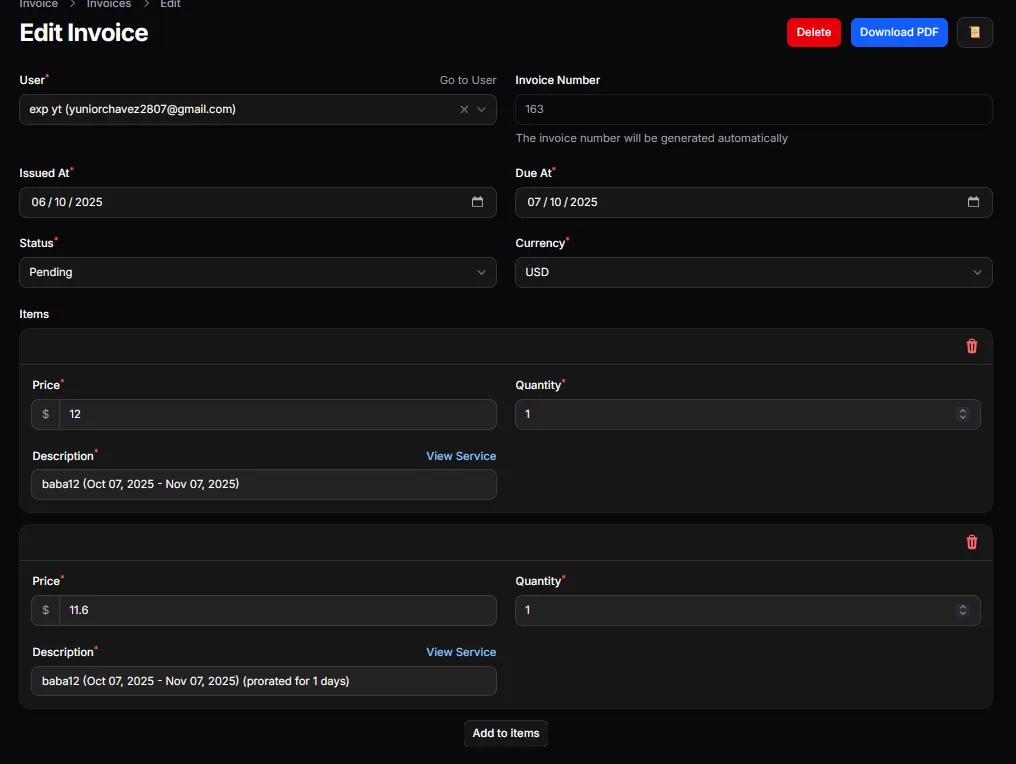Image resolution: width=1016 pixels, height=764 pixels.
Task: Click the scroll icon button beside Download PDF
Action: pos(974,32)
